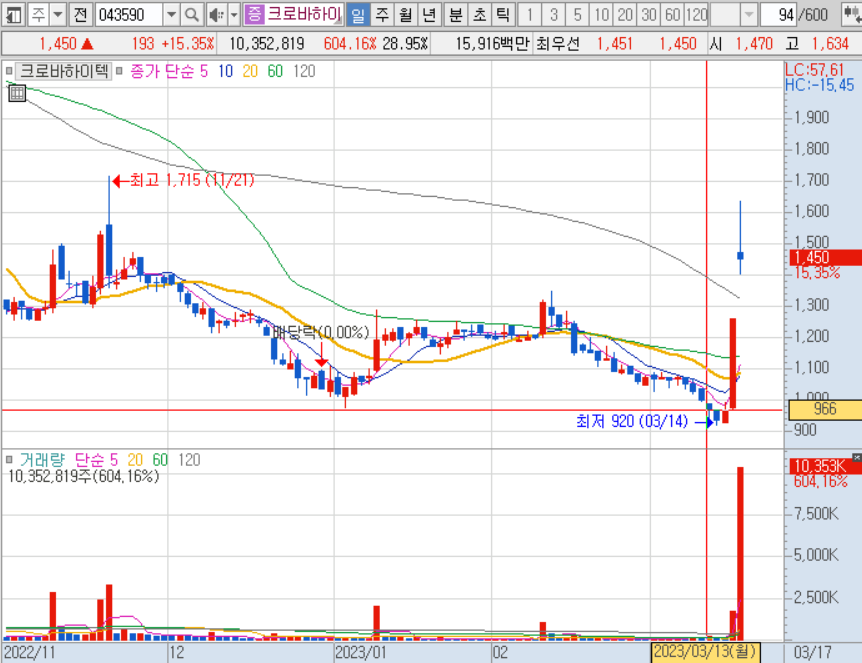Select the 5 interval button

coord(577,15)
